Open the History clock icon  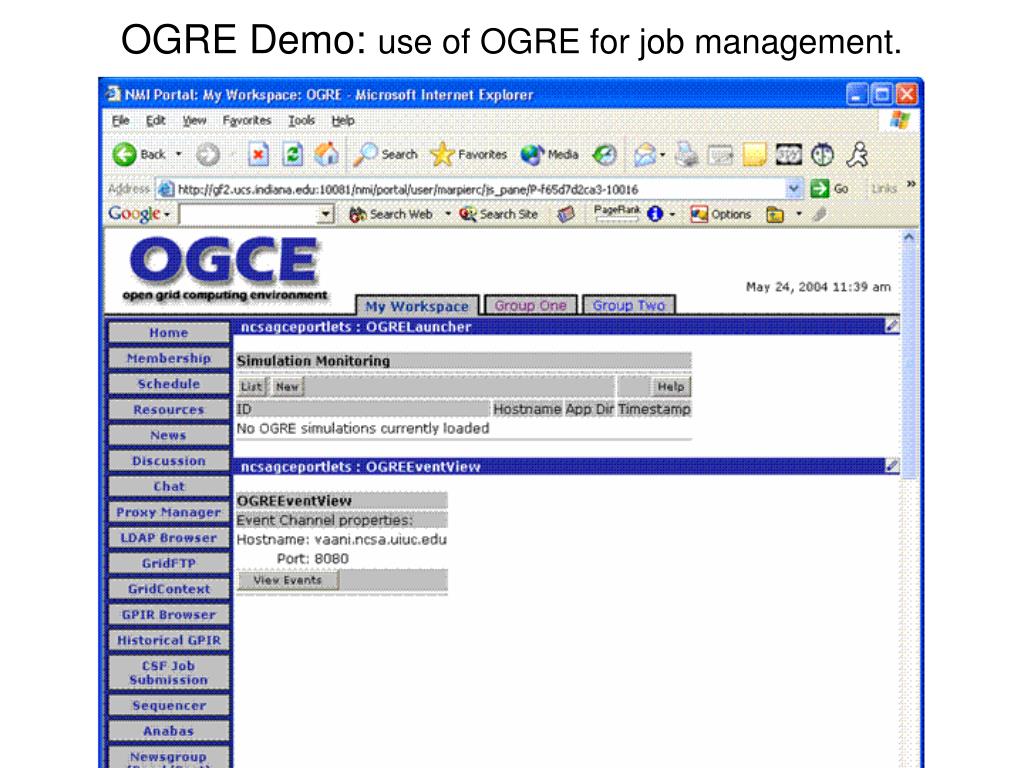605,155
